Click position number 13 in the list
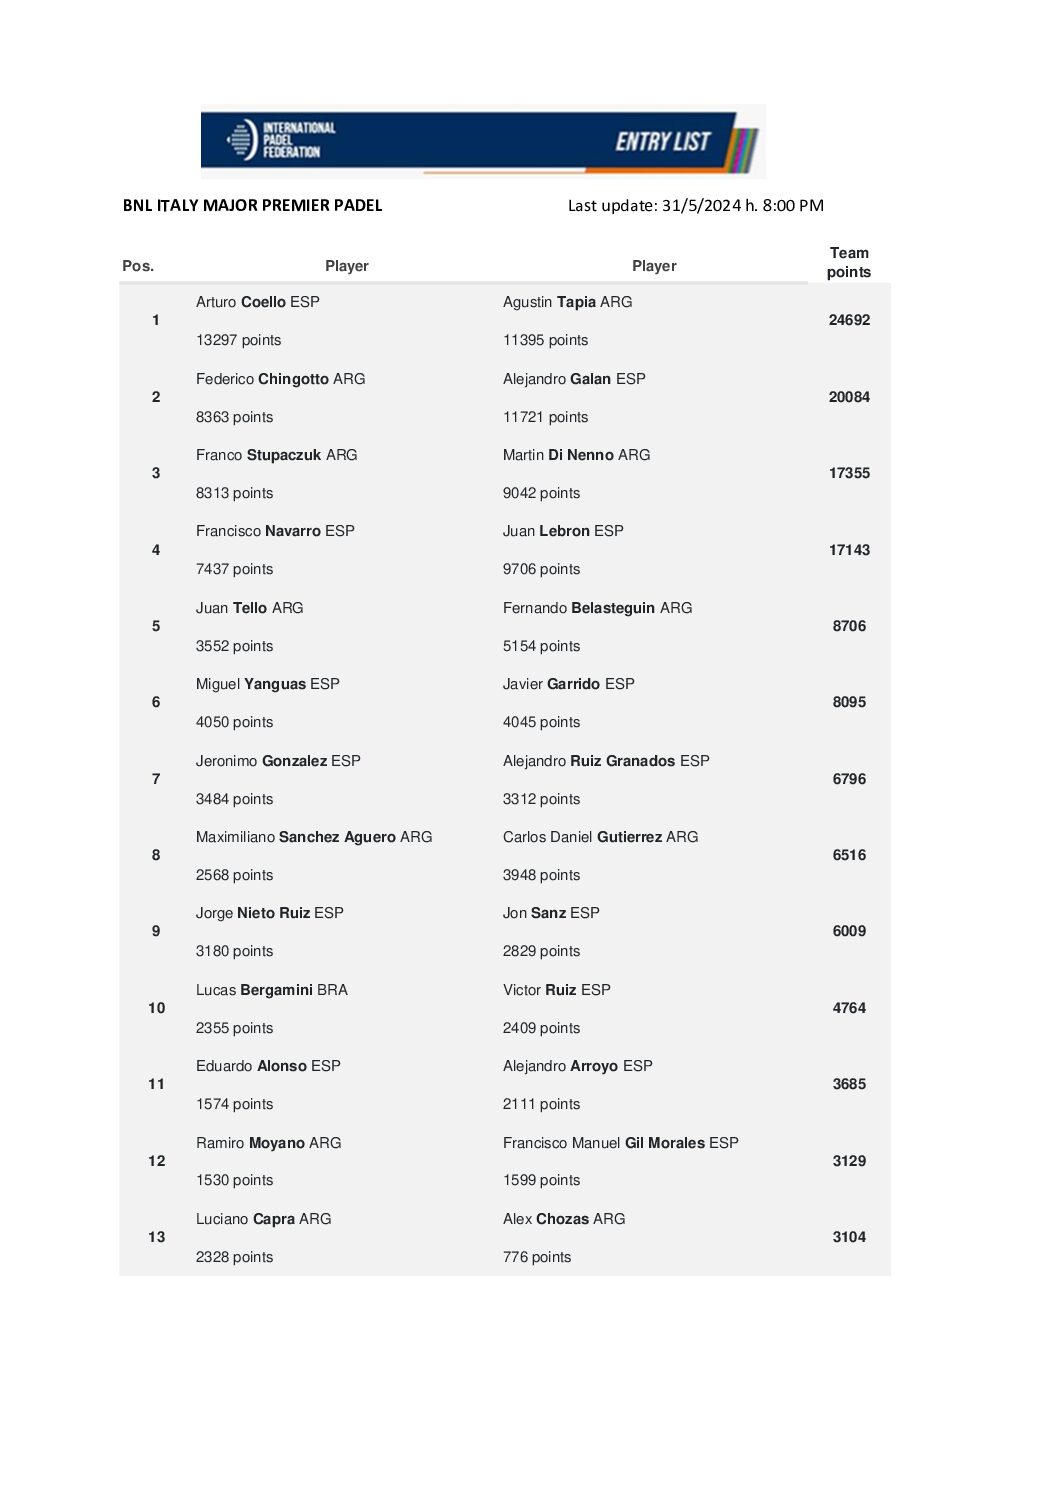1058x1497 pixels. point(157,1237)
